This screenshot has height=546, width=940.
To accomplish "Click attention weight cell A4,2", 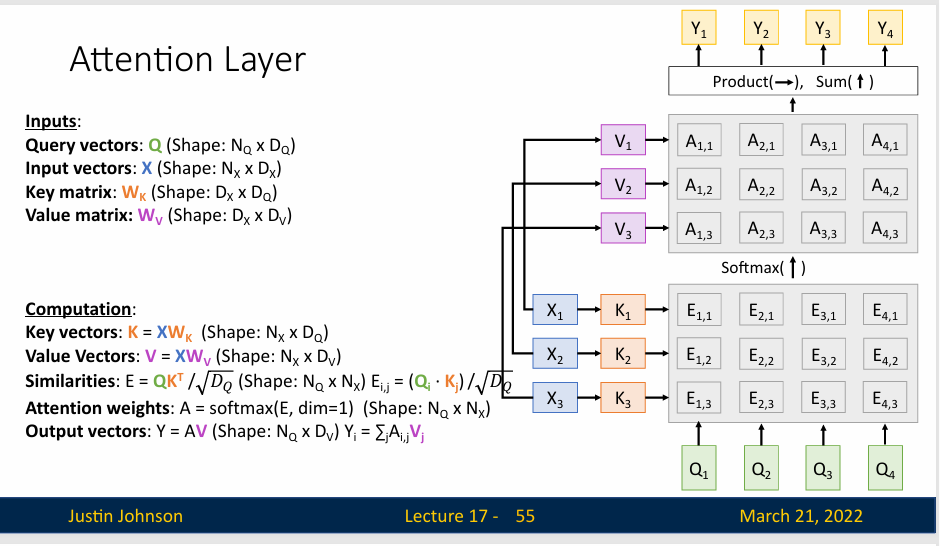I will (x=885, y=184).
